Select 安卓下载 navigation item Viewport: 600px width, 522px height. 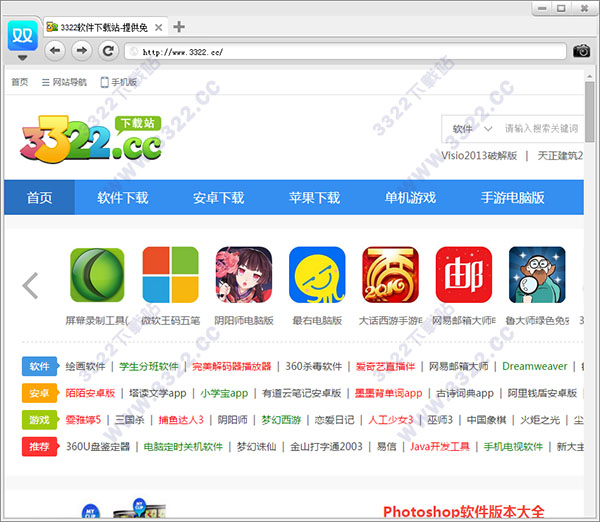[218, 197]
